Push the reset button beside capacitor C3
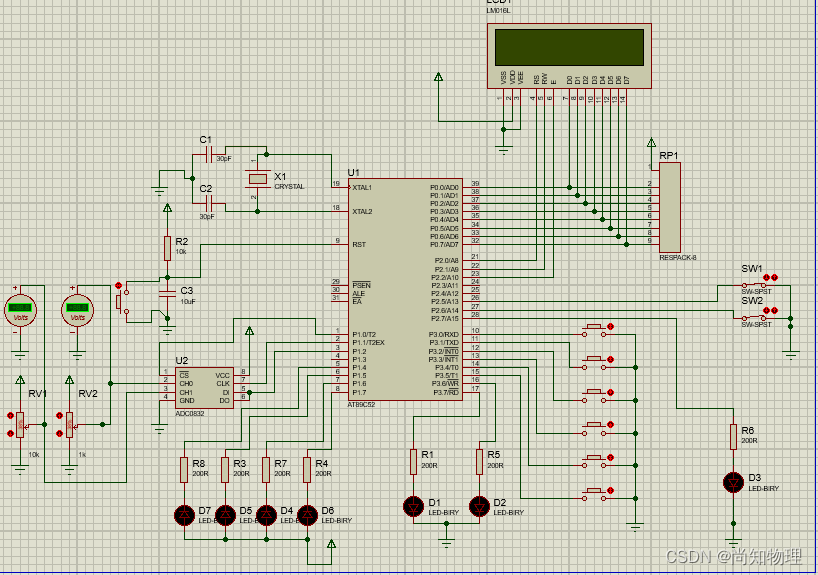The image size is (818, 575). (x=121, y=302)
